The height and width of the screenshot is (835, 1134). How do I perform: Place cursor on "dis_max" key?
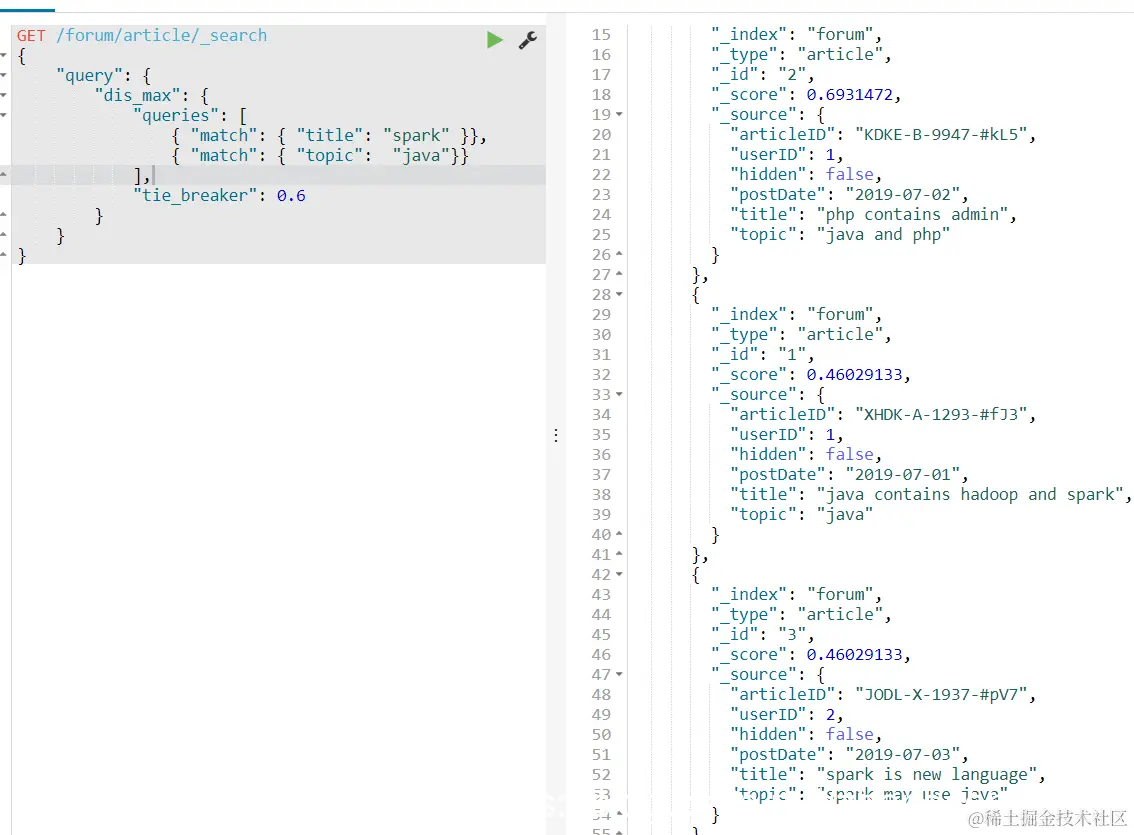pos(137,95)
